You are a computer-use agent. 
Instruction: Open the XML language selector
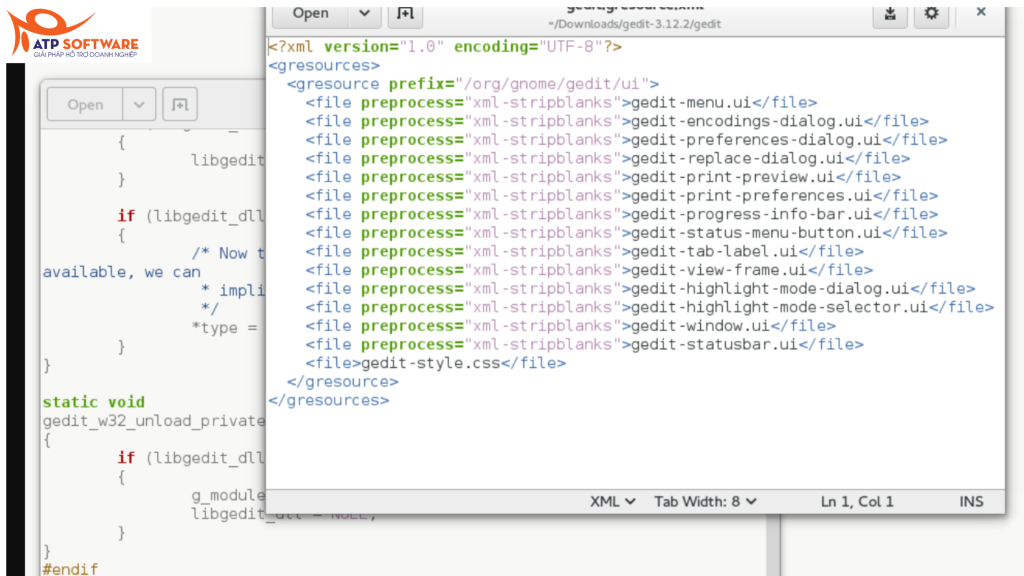[x=612, y=501]
